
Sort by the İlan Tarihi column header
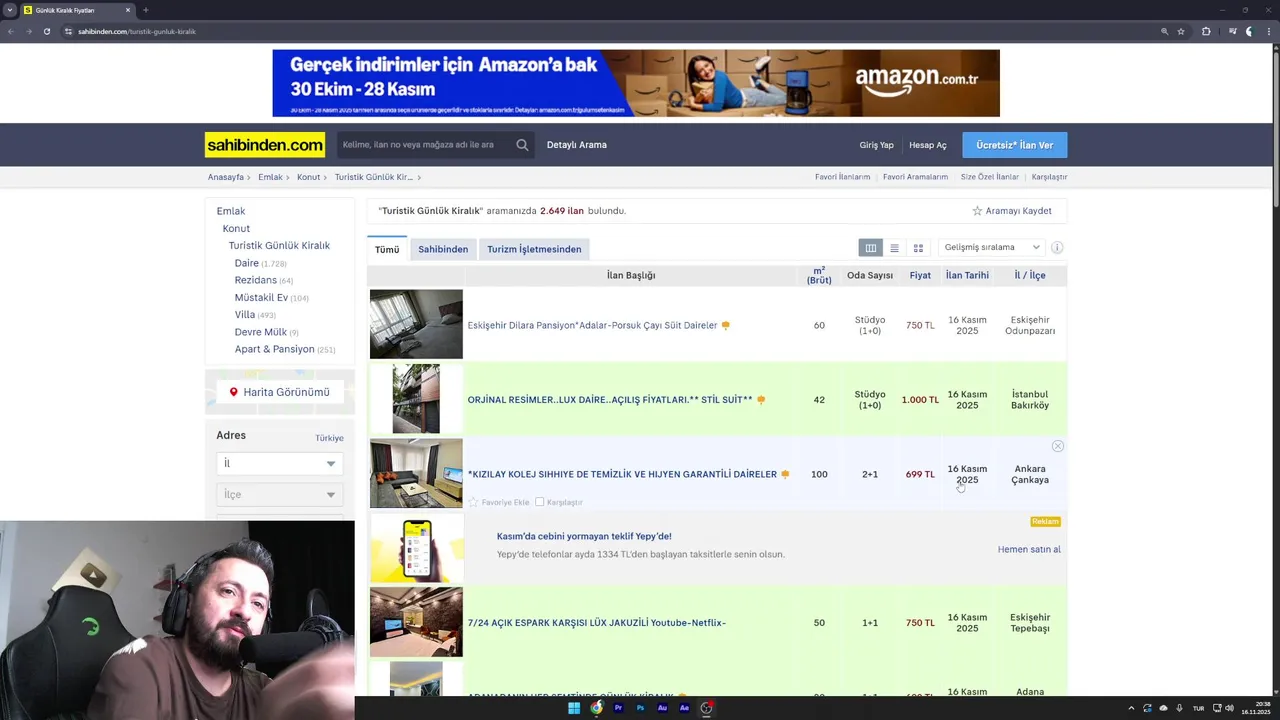click(967, 275)
